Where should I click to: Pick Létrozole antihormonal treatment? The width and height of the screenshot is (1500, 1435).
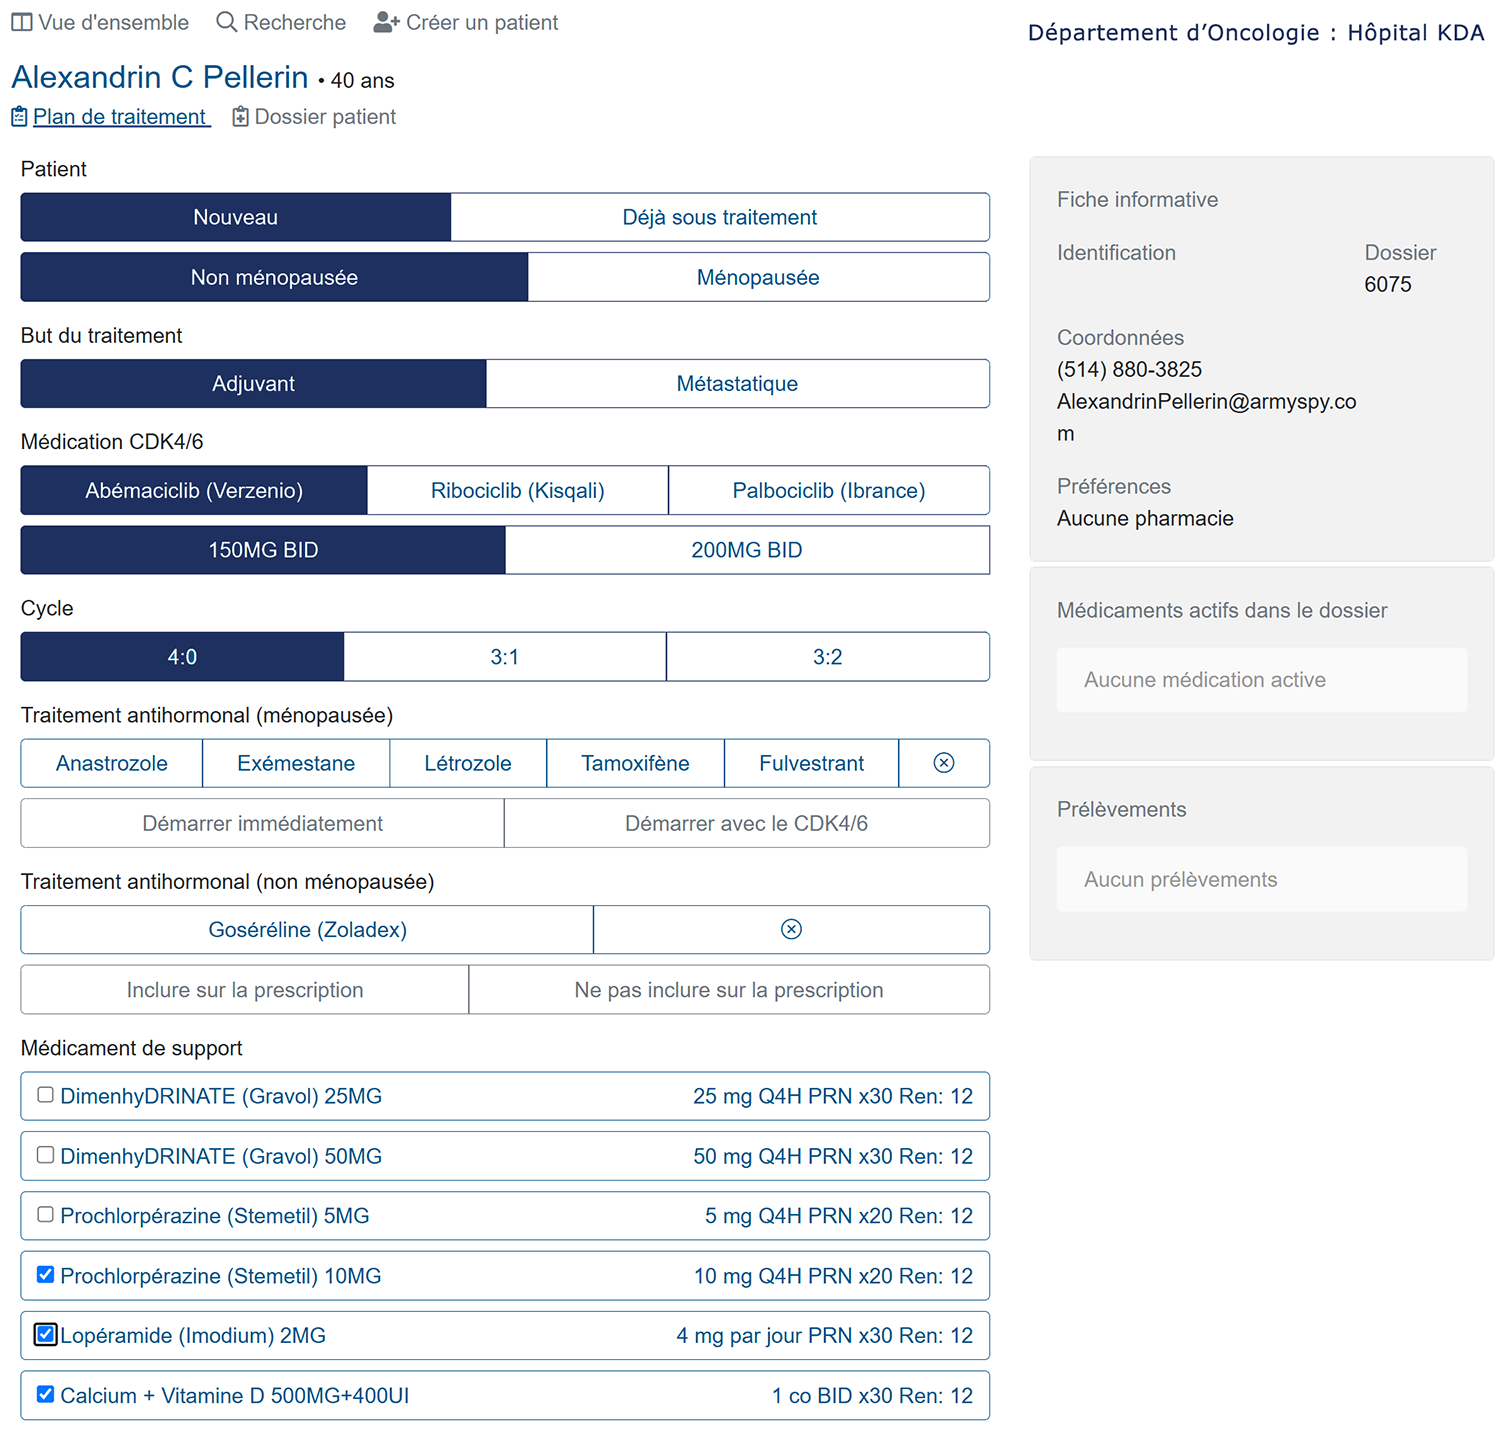tap(467, 763)
